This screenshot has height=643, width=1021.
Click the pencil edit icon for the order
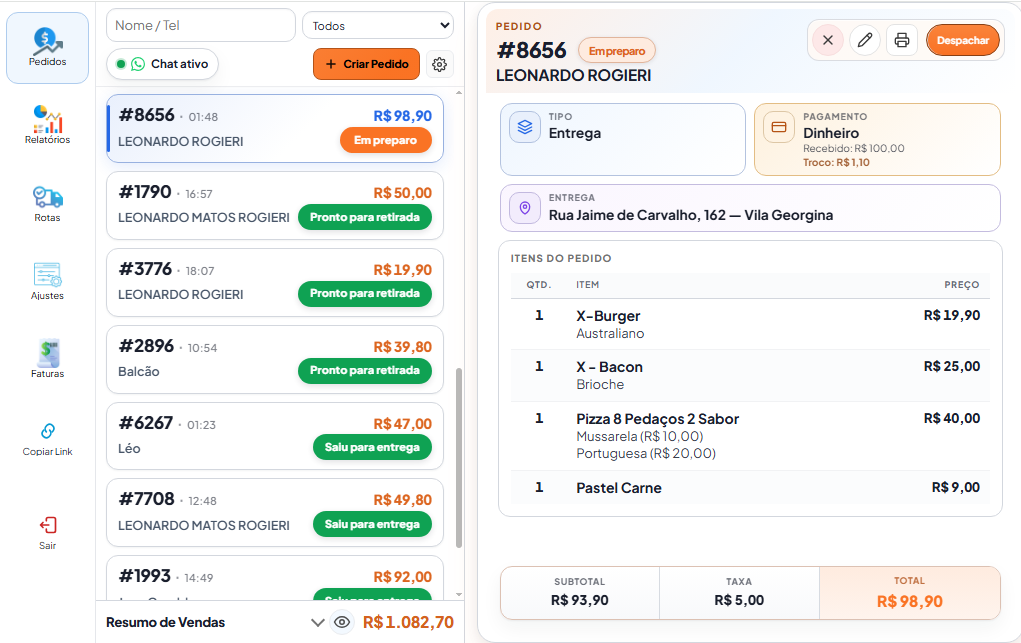tap(865, 40)
